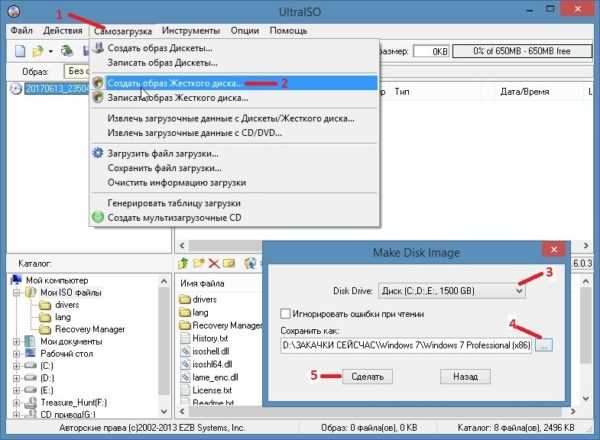600x440 pixels.
Task: Collapse the Мои ISO файлы tree node
Action: pyautogui.click(x=16, y=293)
